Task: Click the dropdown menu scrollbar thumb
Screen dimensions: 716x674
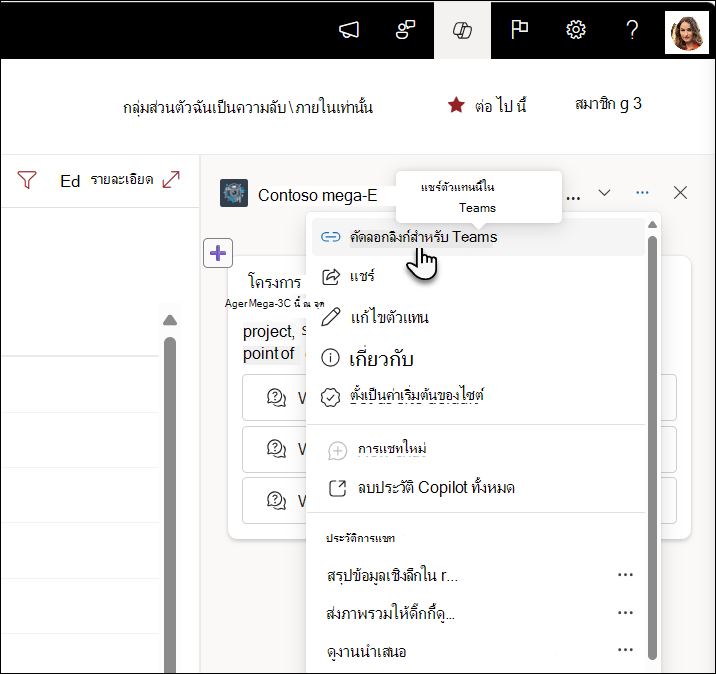Action: (653, 448)
